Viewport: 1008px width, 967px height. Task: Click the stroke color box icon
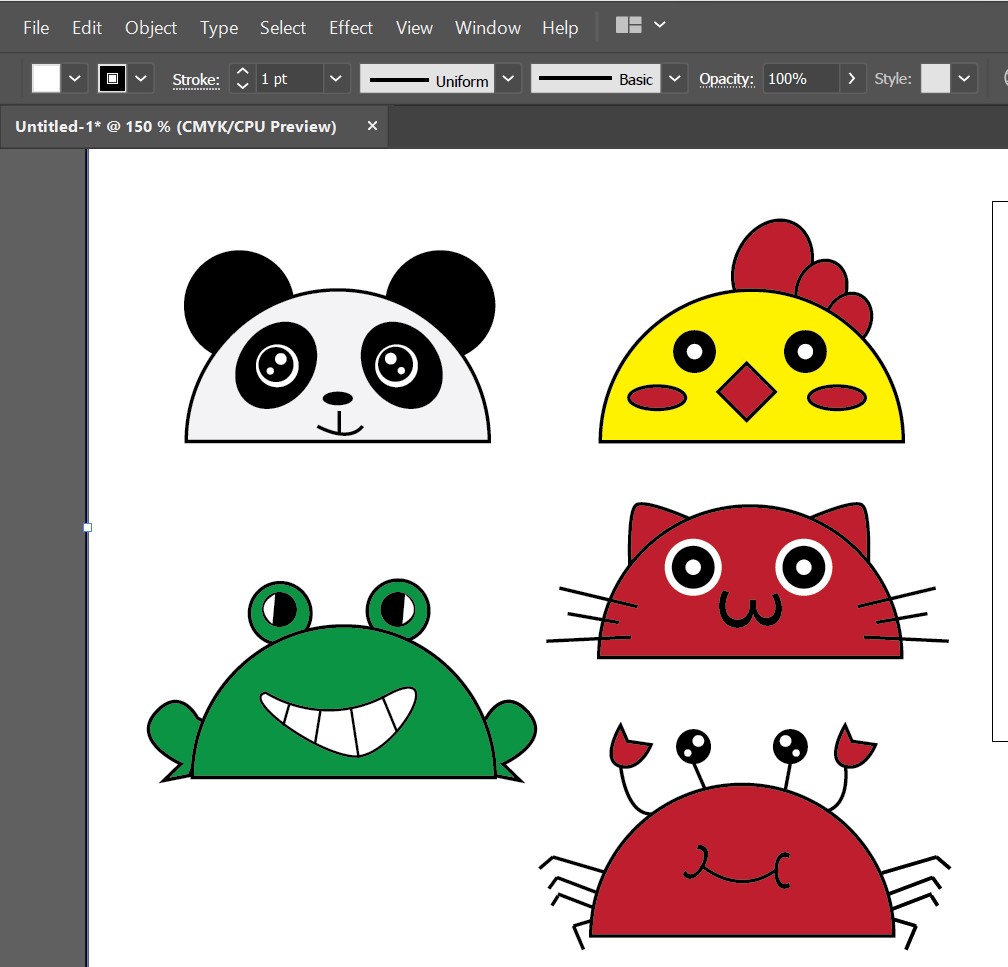[112, 78]
